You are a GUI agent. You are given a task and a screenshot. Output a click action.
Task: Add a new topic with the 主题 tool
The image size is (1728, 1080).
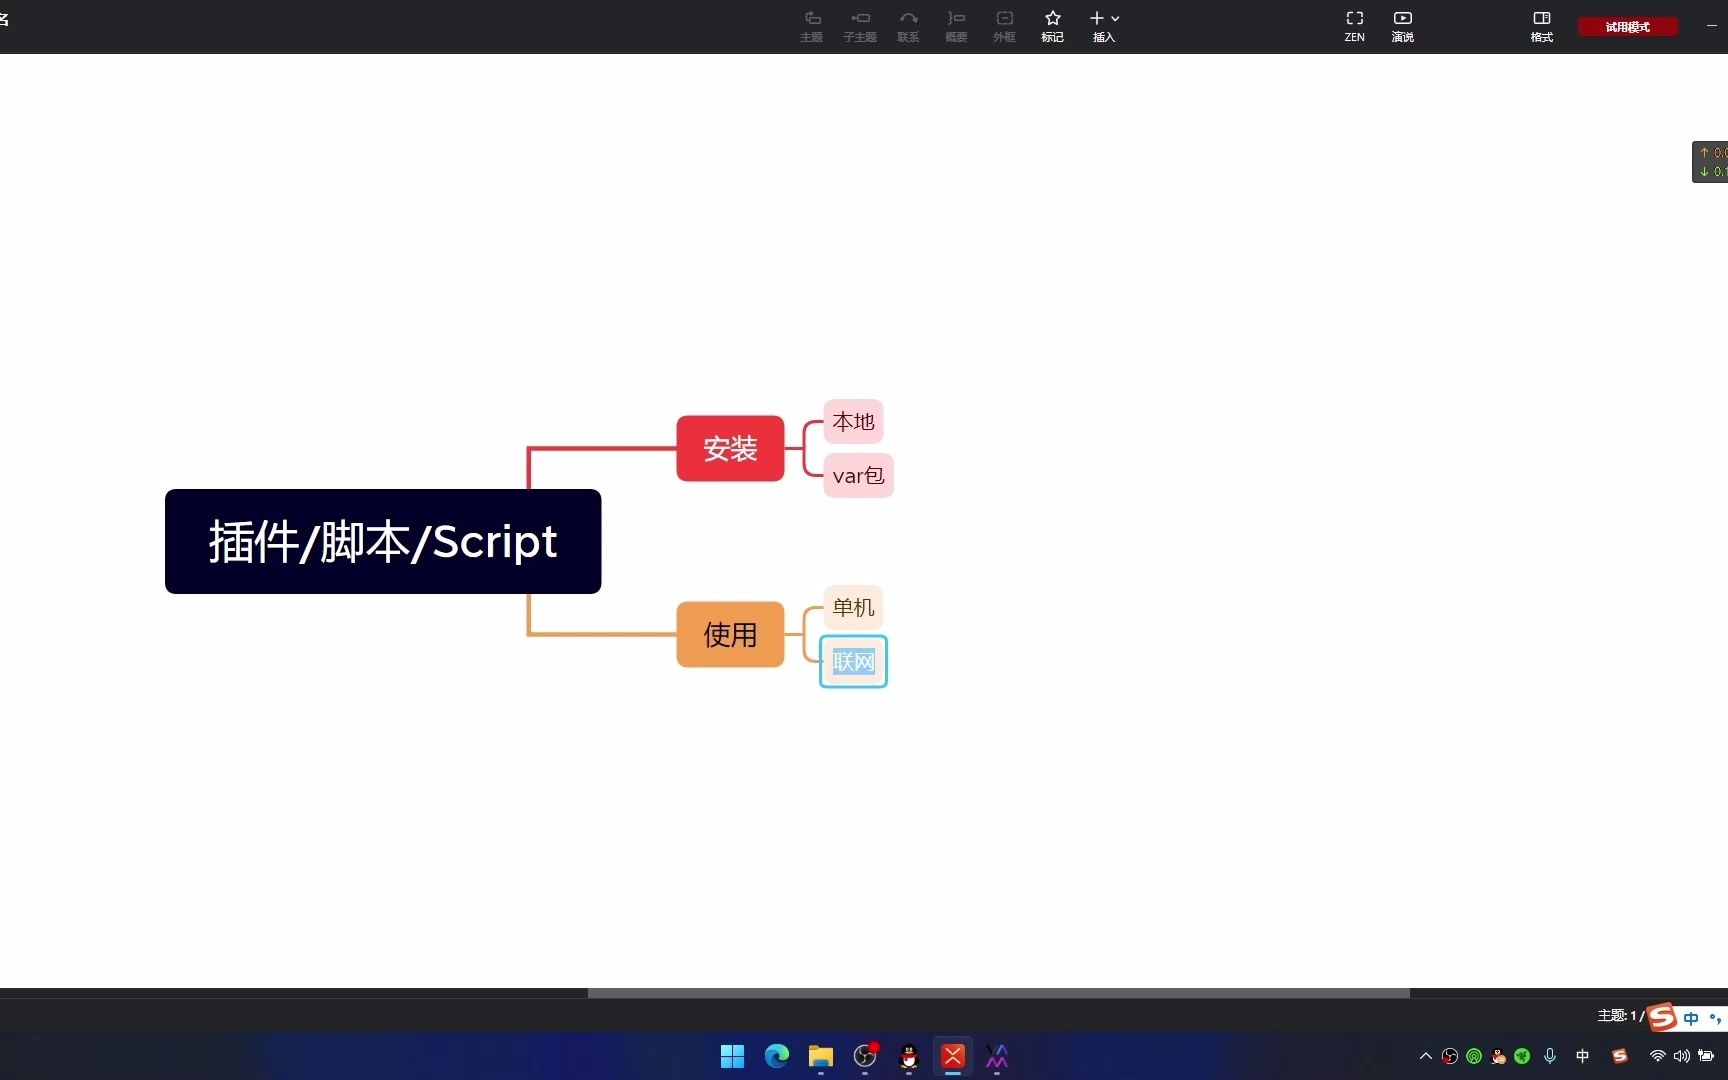pos(811,26)
